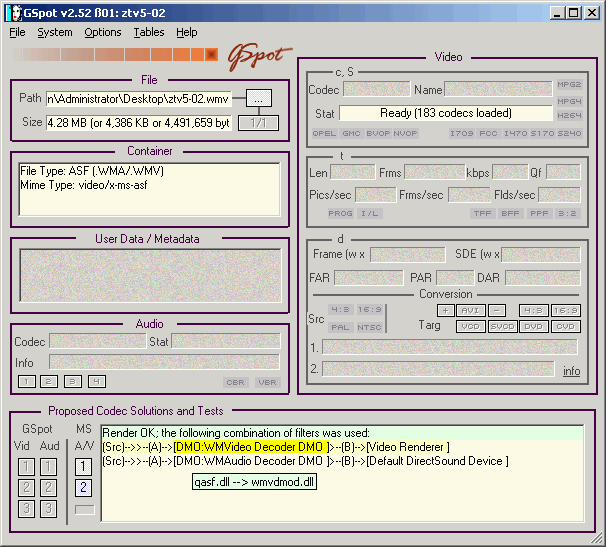Click audio stream button 4
The image size is (606, 547).
tap(97, 382)
